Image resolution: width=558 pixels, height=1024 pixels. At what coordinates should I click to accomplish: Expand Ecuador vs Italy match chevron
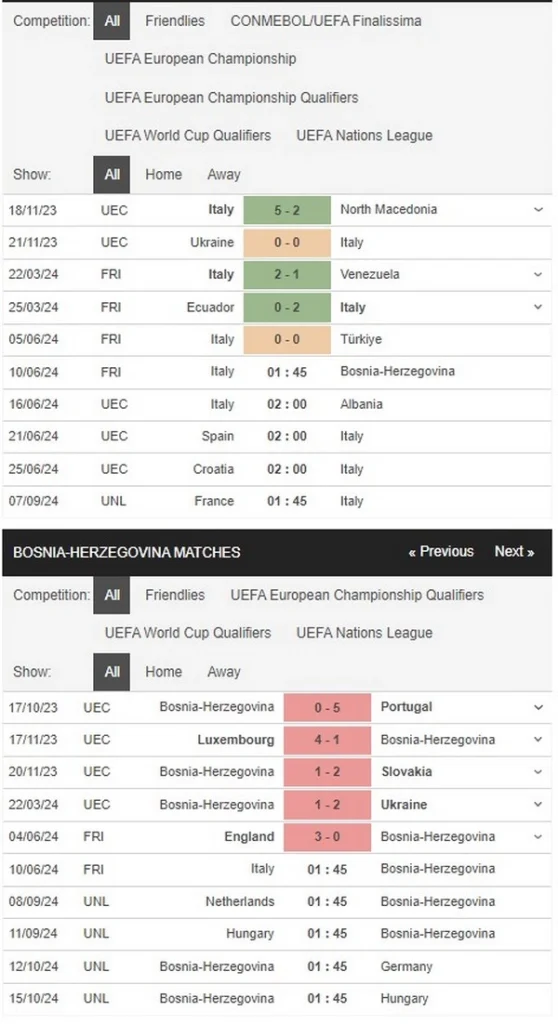538,307
